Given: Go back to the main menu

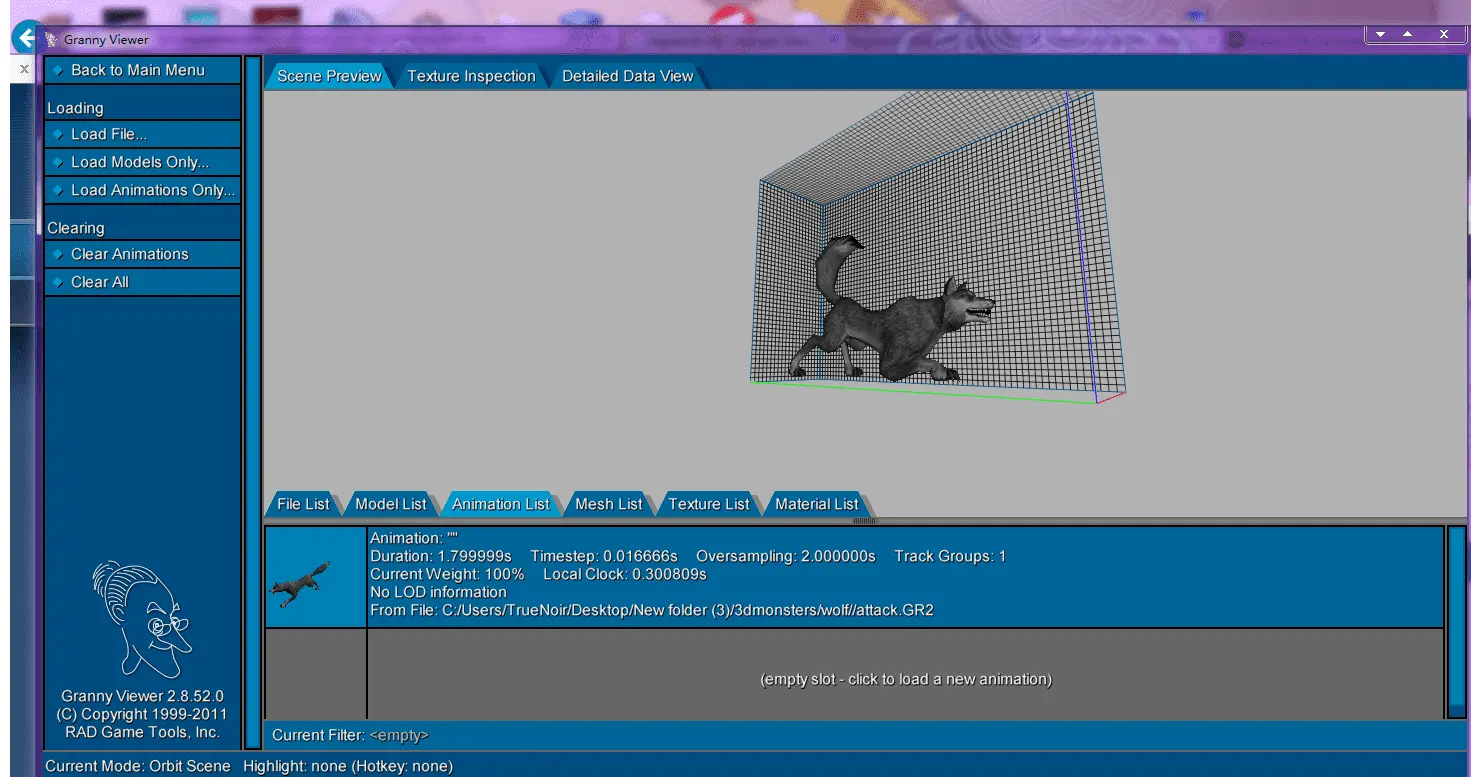Looking at the screenshot, I should (142, 70).
